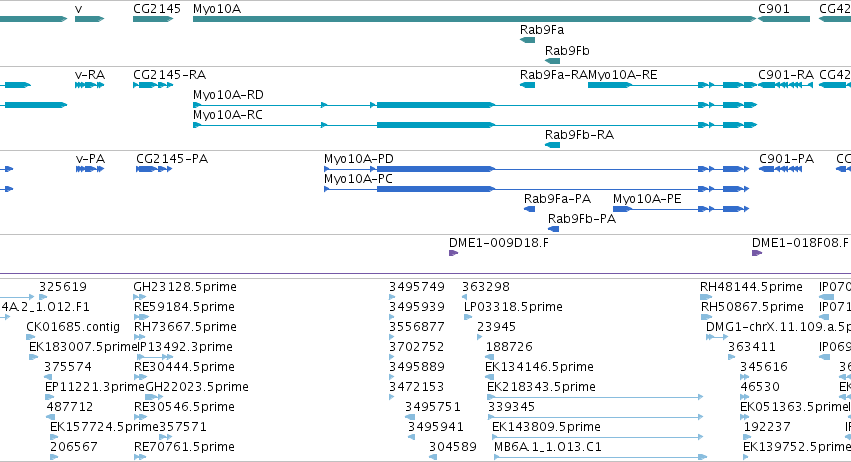Select the C901 gene glyph

point(784,19)
